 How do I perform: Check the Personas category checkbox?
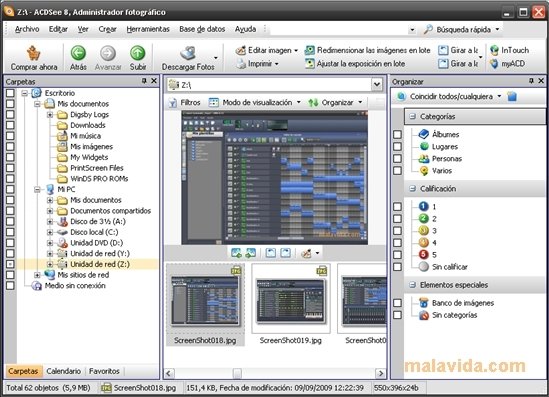[x=397, y=158]
